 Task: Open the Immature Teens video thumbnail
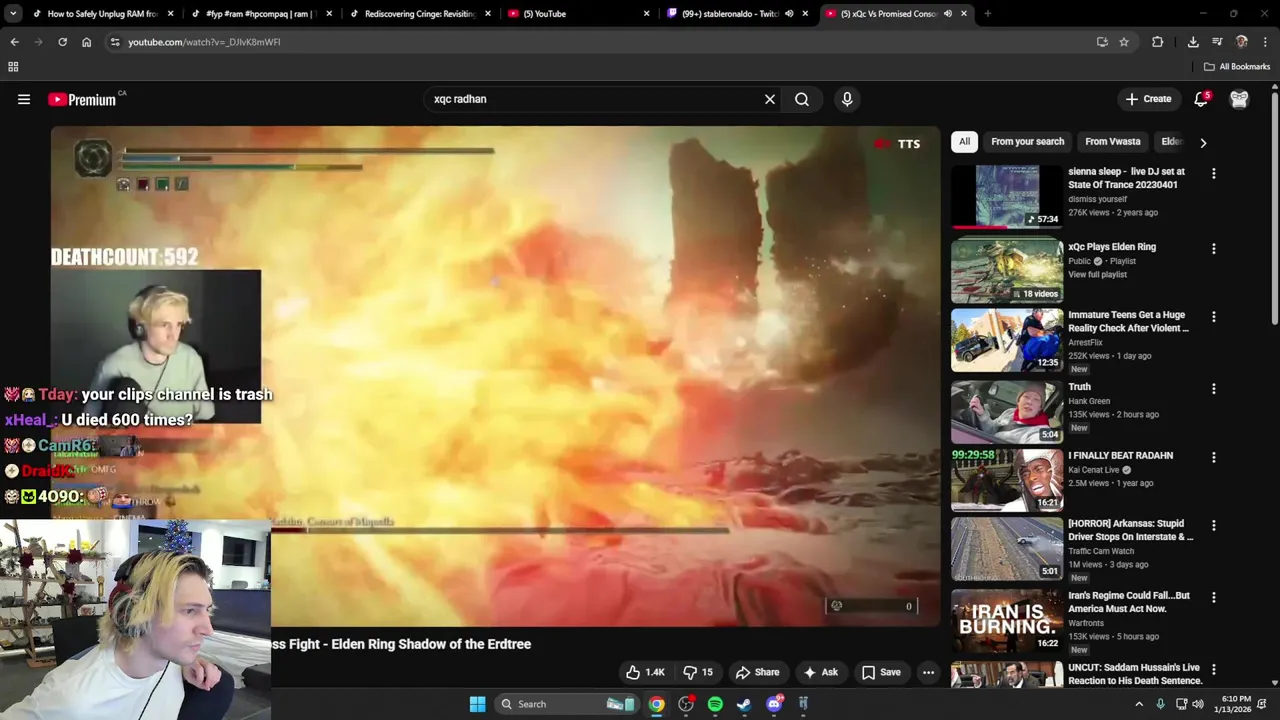[1007, 340]
